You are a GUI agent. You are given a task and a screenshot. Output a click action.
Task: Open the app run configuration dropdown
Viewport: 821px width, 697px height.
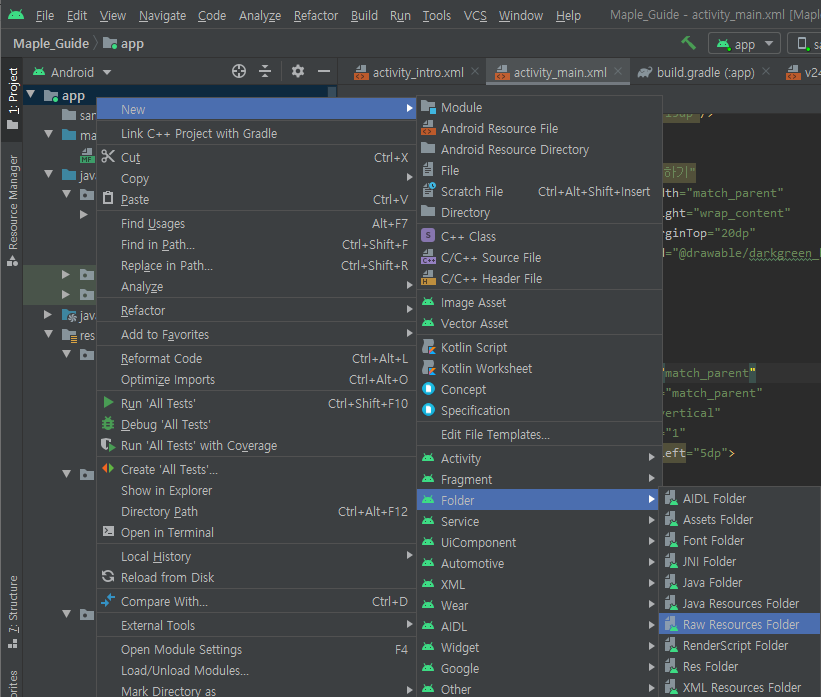click(744, 44)
